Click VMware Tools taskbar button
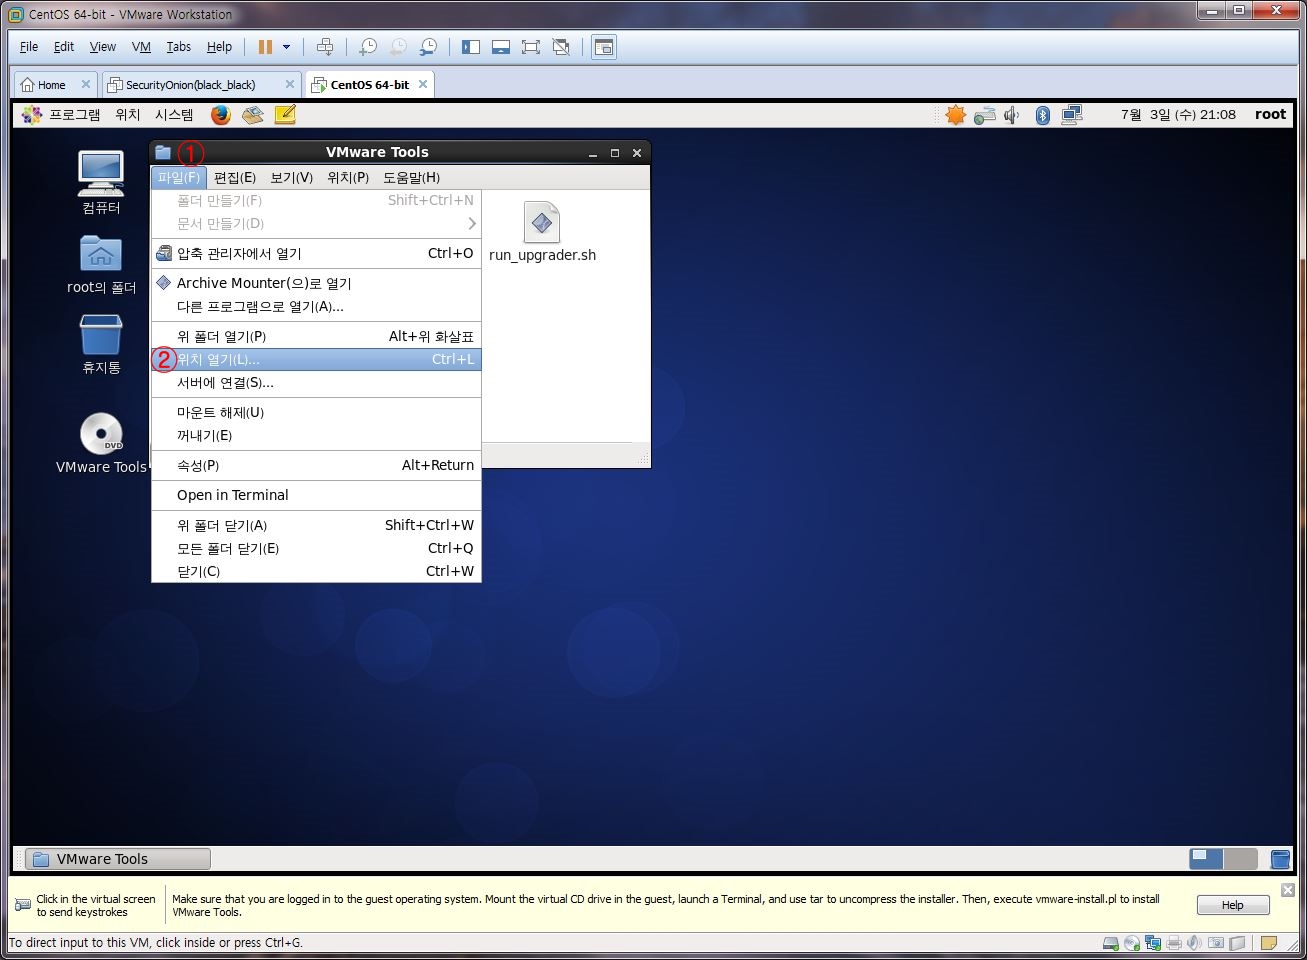1307x960 pixels. (x=118, y=859)
